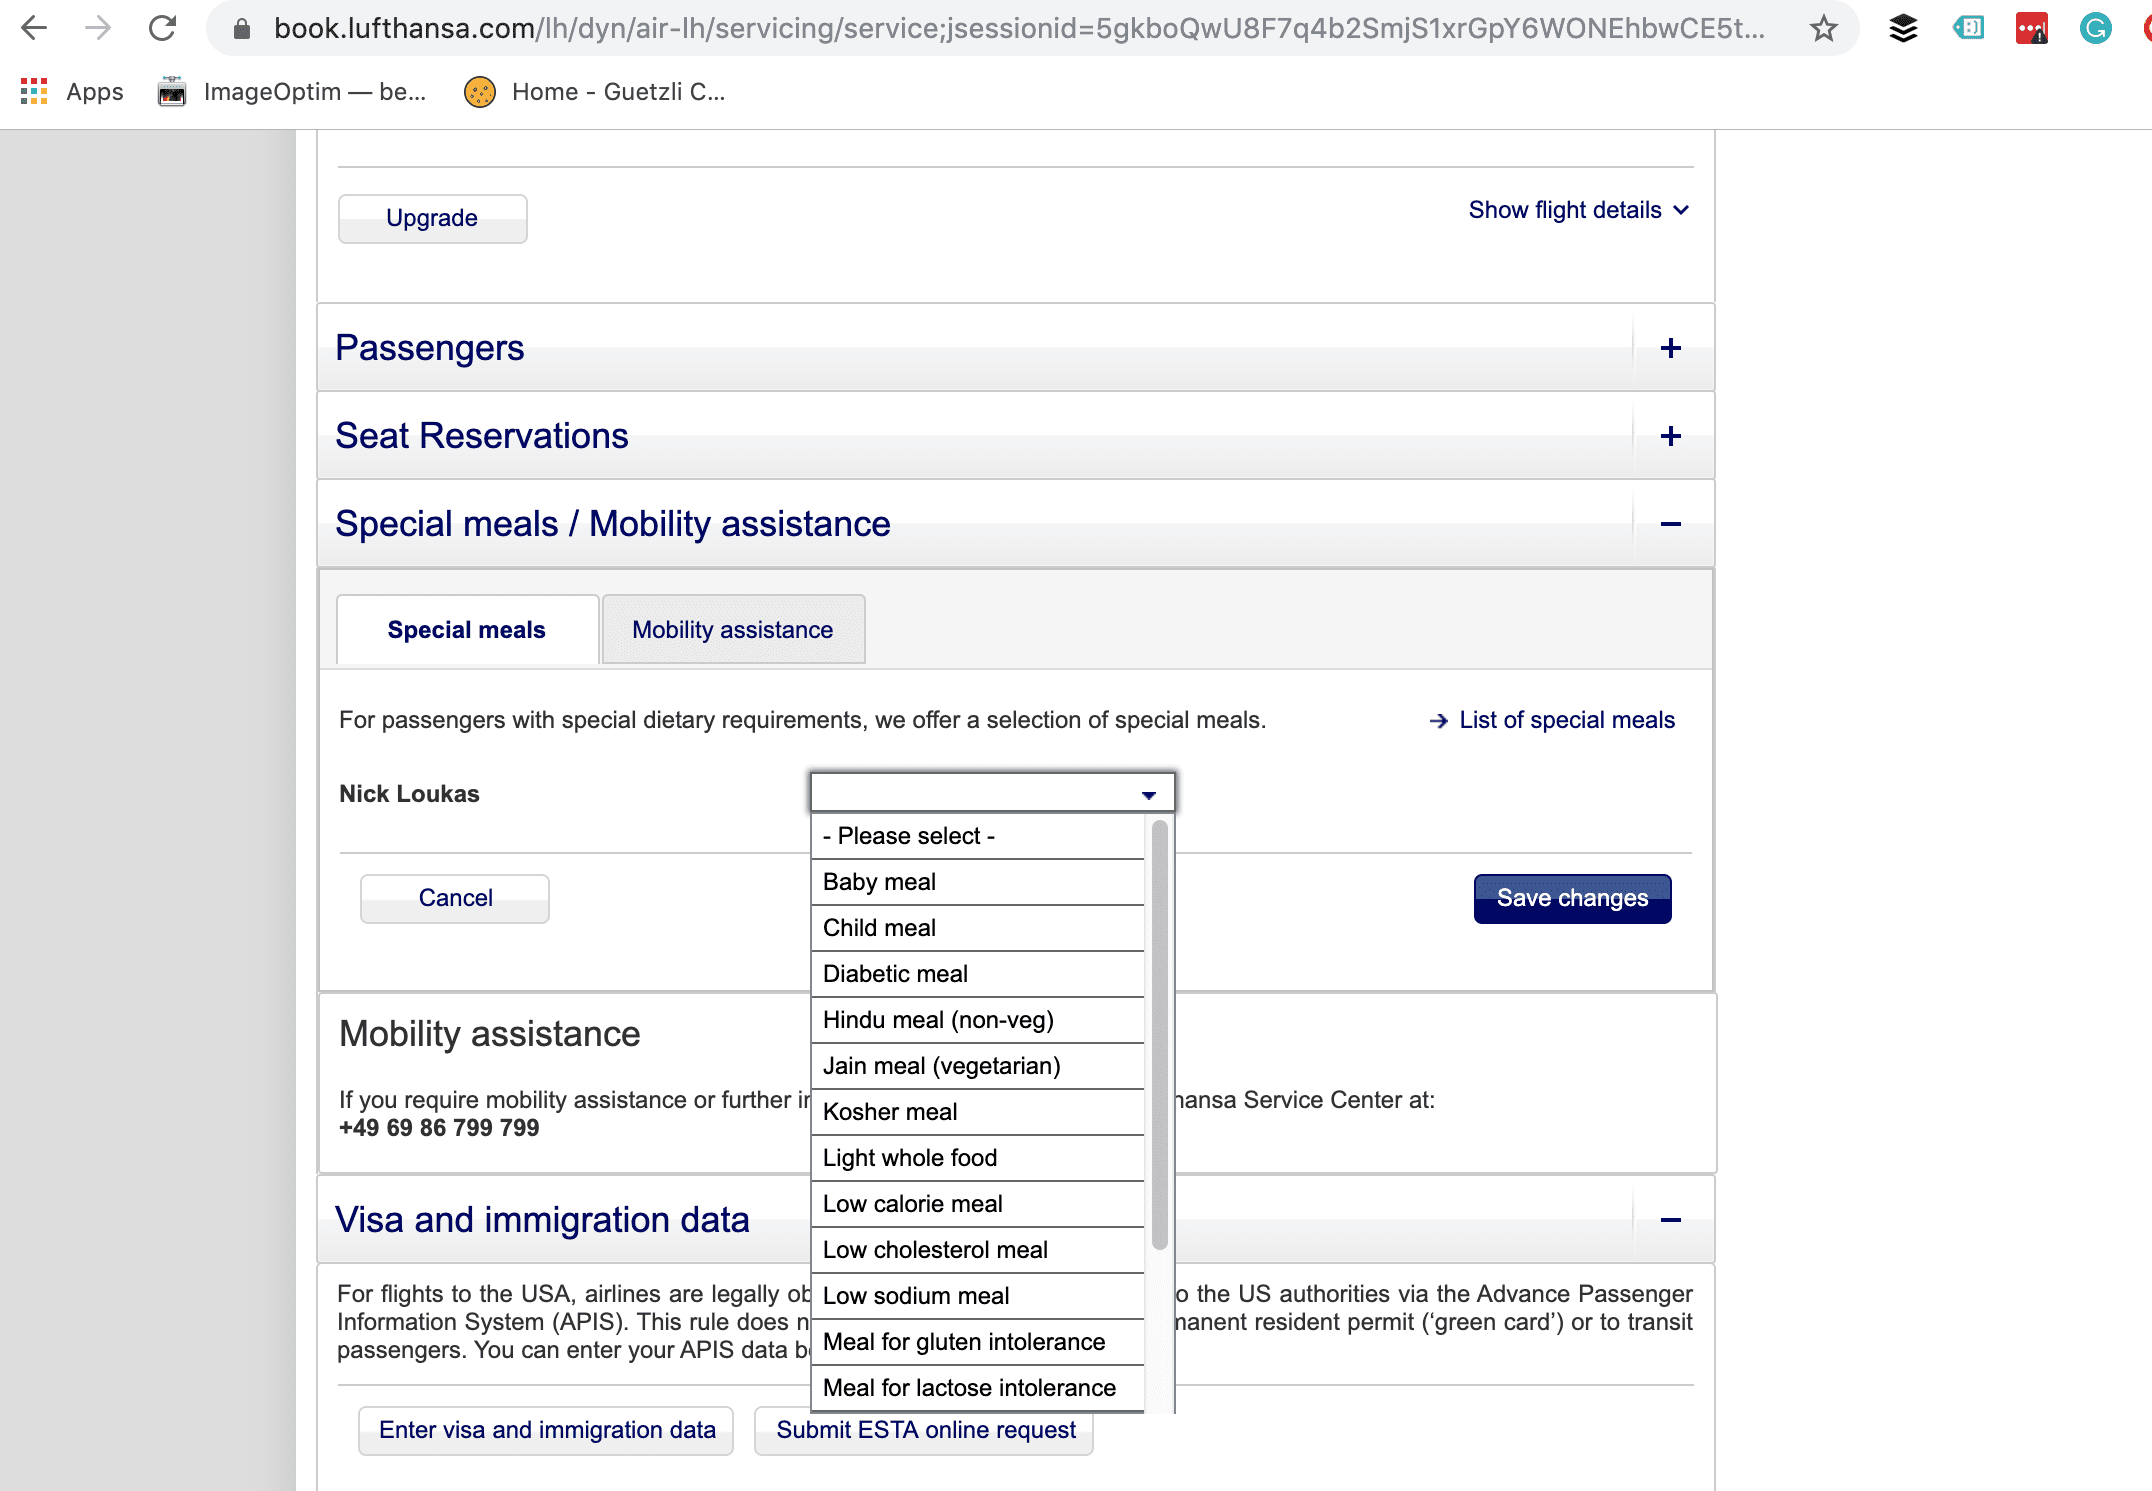Screen dimensions: 2152x1491
Task: Choose Kosher meal option
Action: [977, 1112]
